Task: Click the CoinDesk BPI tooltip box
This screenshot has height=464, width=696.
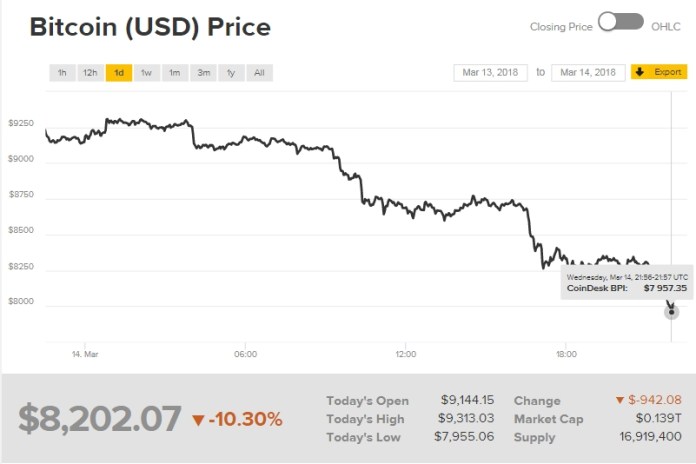Action: point(627,283)
